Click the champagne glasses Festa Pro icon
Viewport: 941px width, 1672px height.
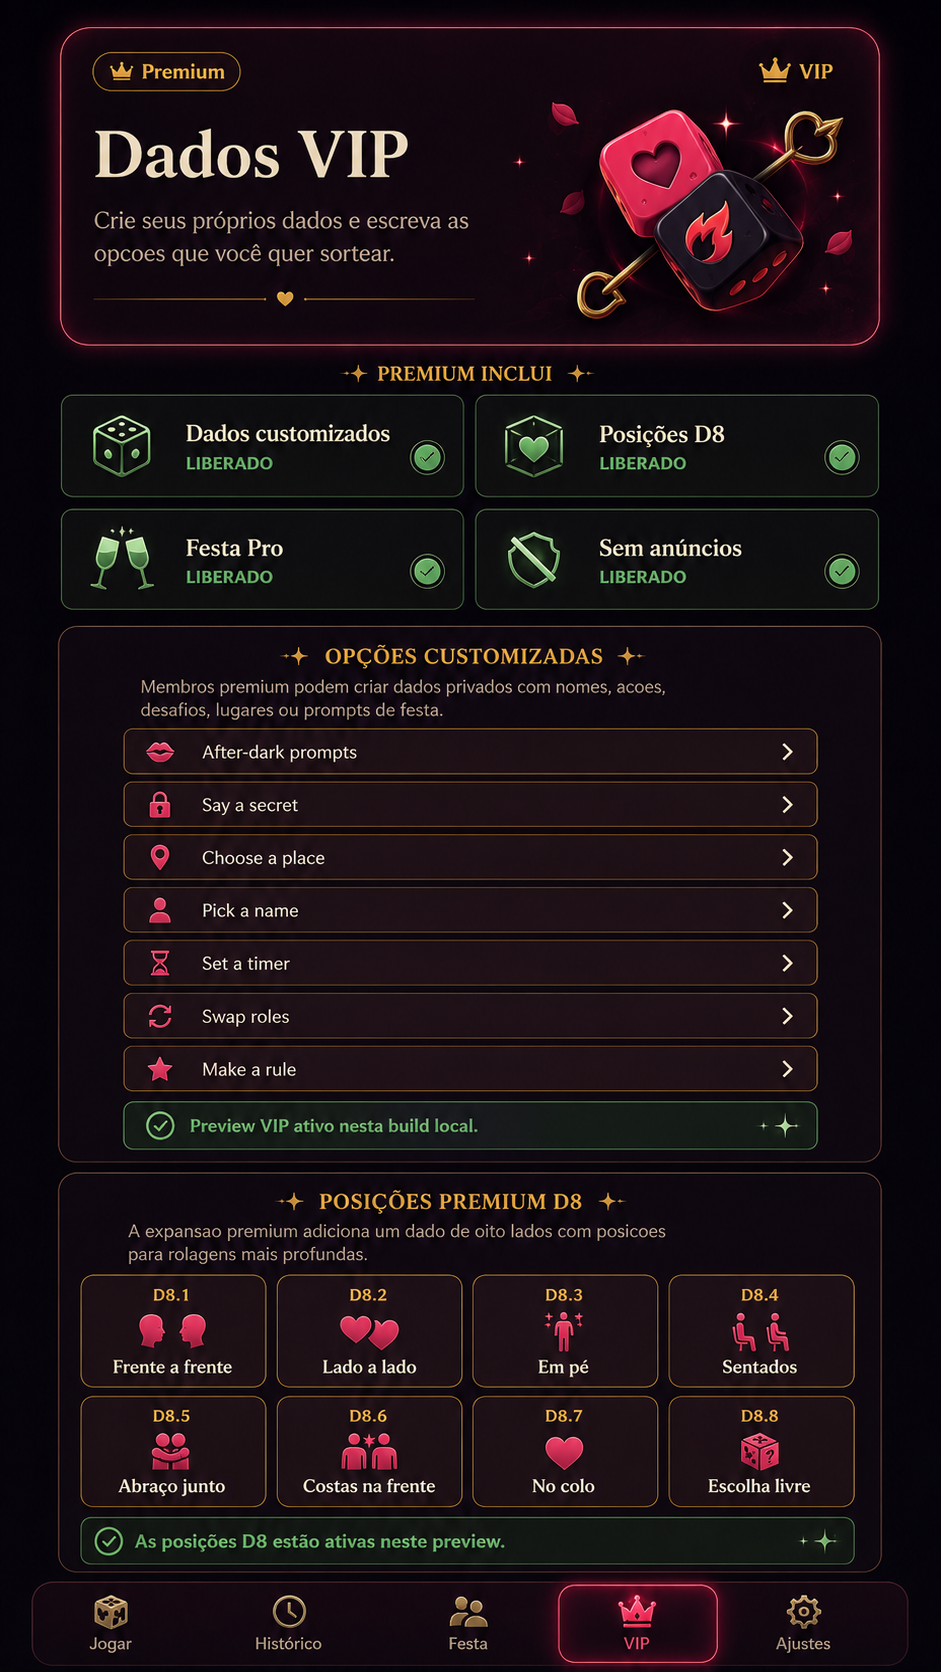[x=122, y=558]
